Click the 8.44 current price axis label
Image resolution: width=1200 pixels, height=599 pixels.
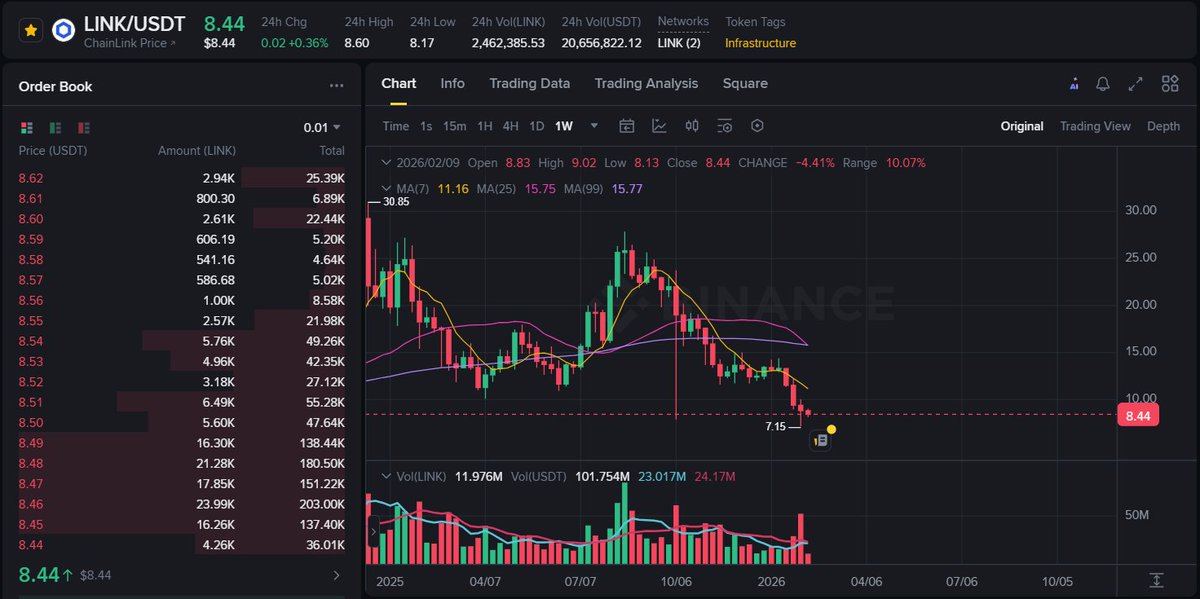(x=1138, y=415)
